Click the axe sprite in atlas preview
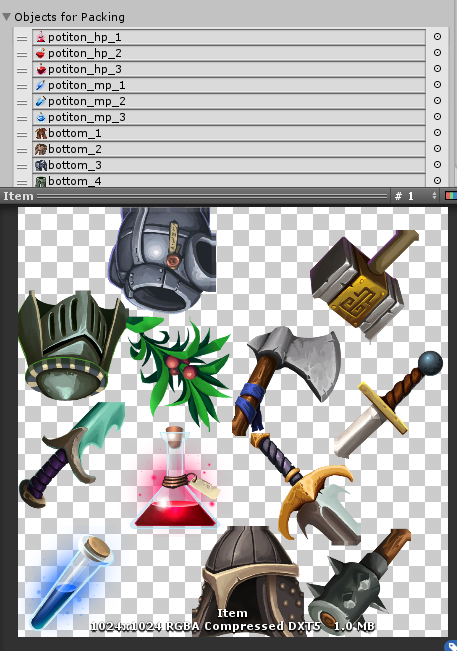 pos(286,380)
